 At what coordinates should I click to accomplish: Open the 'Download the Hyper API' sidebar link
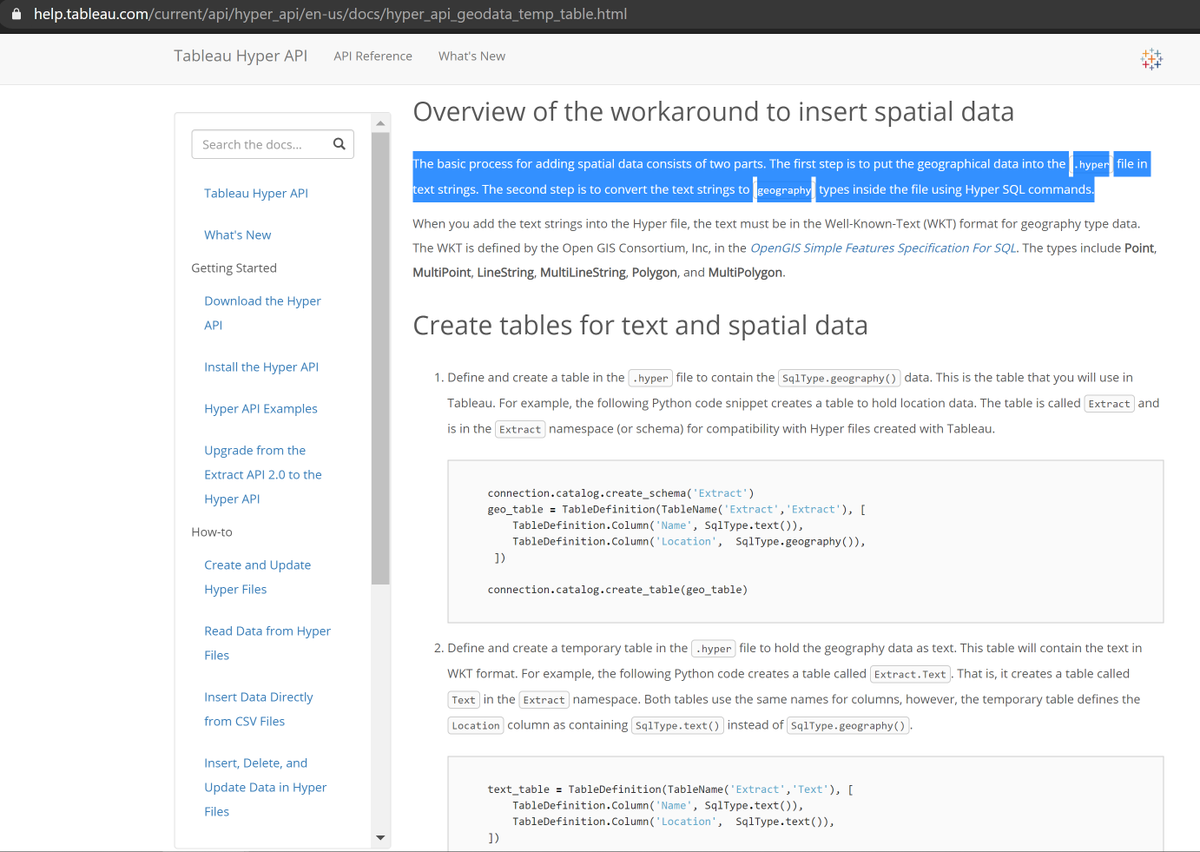click(x=263, y=313)
